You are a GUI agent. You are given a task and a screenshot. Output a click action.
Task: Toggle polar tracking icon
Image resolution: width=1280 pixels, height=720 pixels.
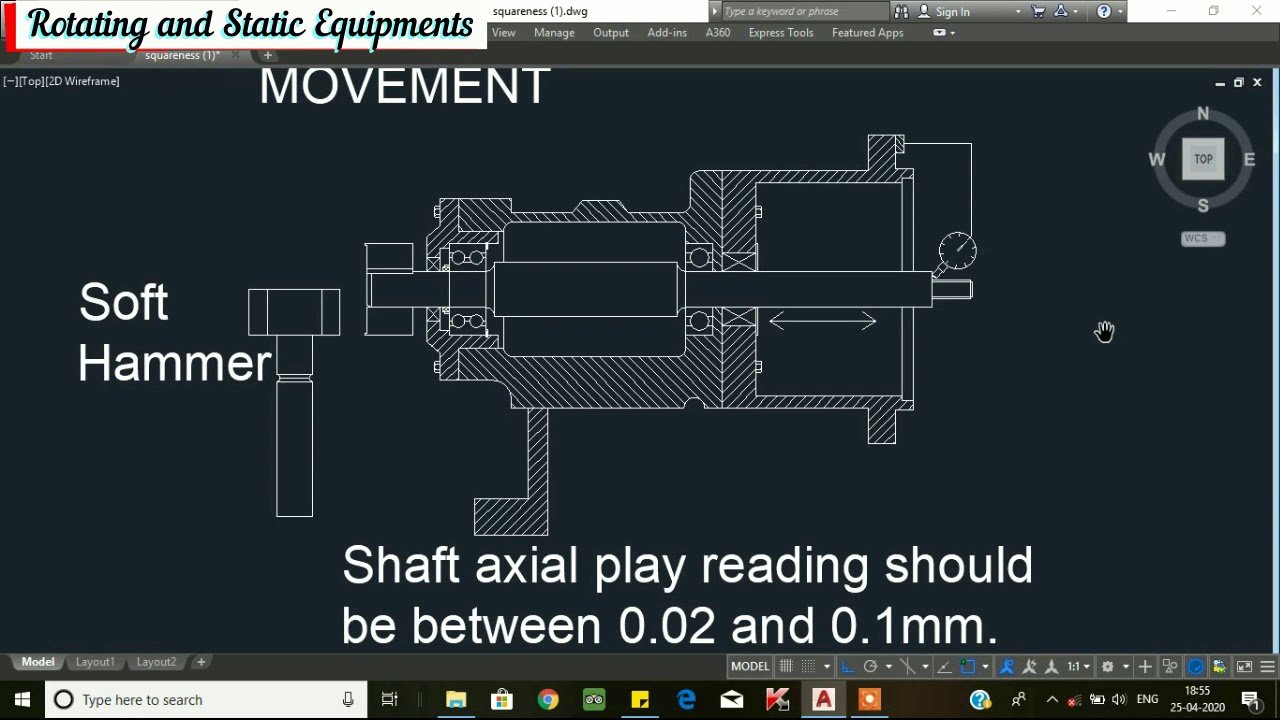point(870,666)
